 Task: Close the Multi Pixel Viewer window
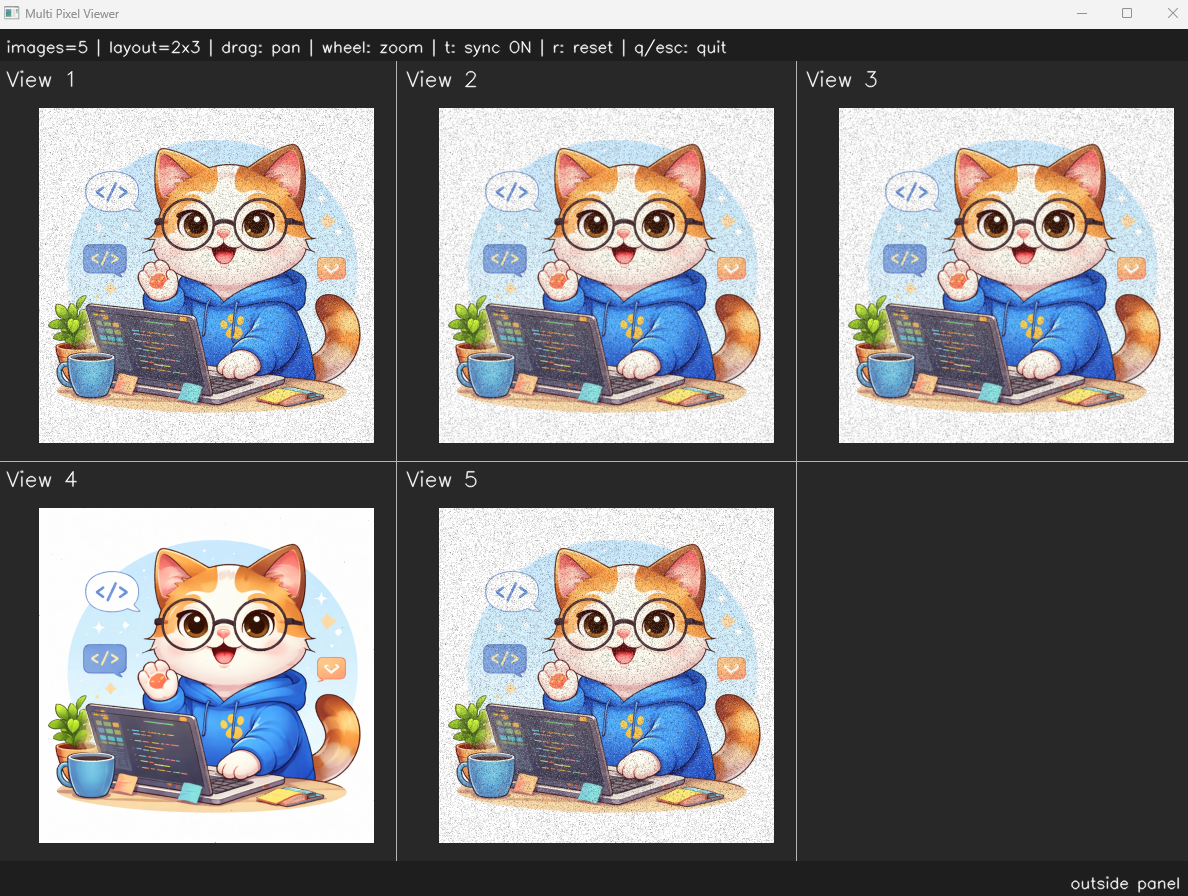[x=1171, y=14]
